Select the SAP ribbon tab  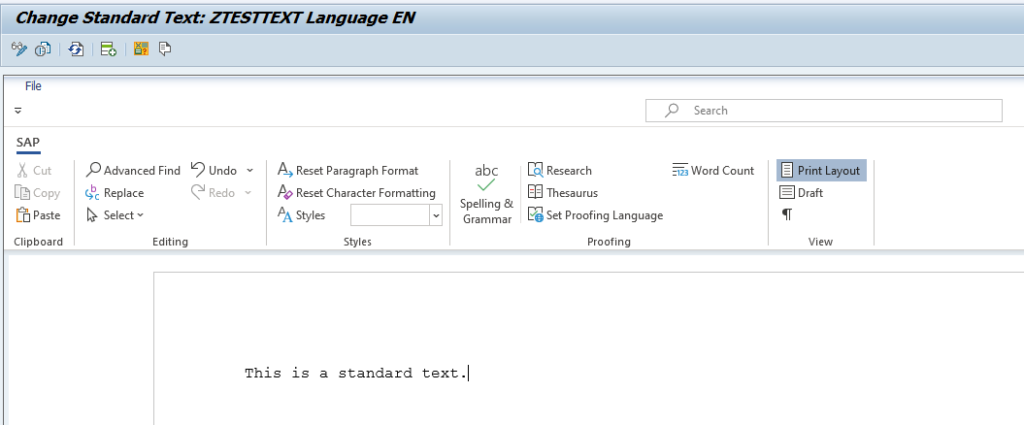pyautogui.click(x=28, y=142)
